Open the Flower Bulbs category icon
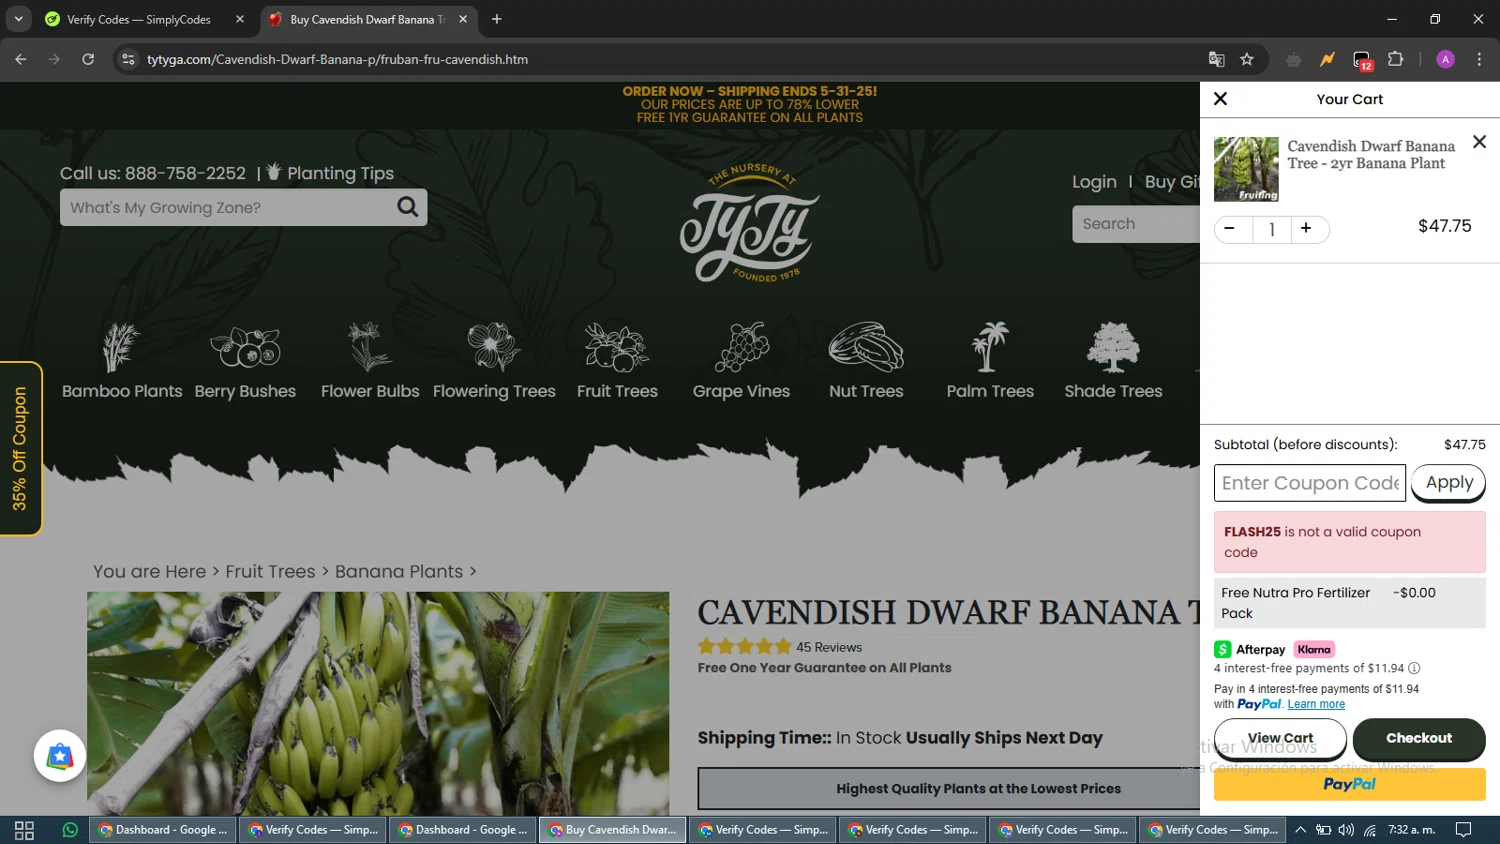 [x=369, y=347]
